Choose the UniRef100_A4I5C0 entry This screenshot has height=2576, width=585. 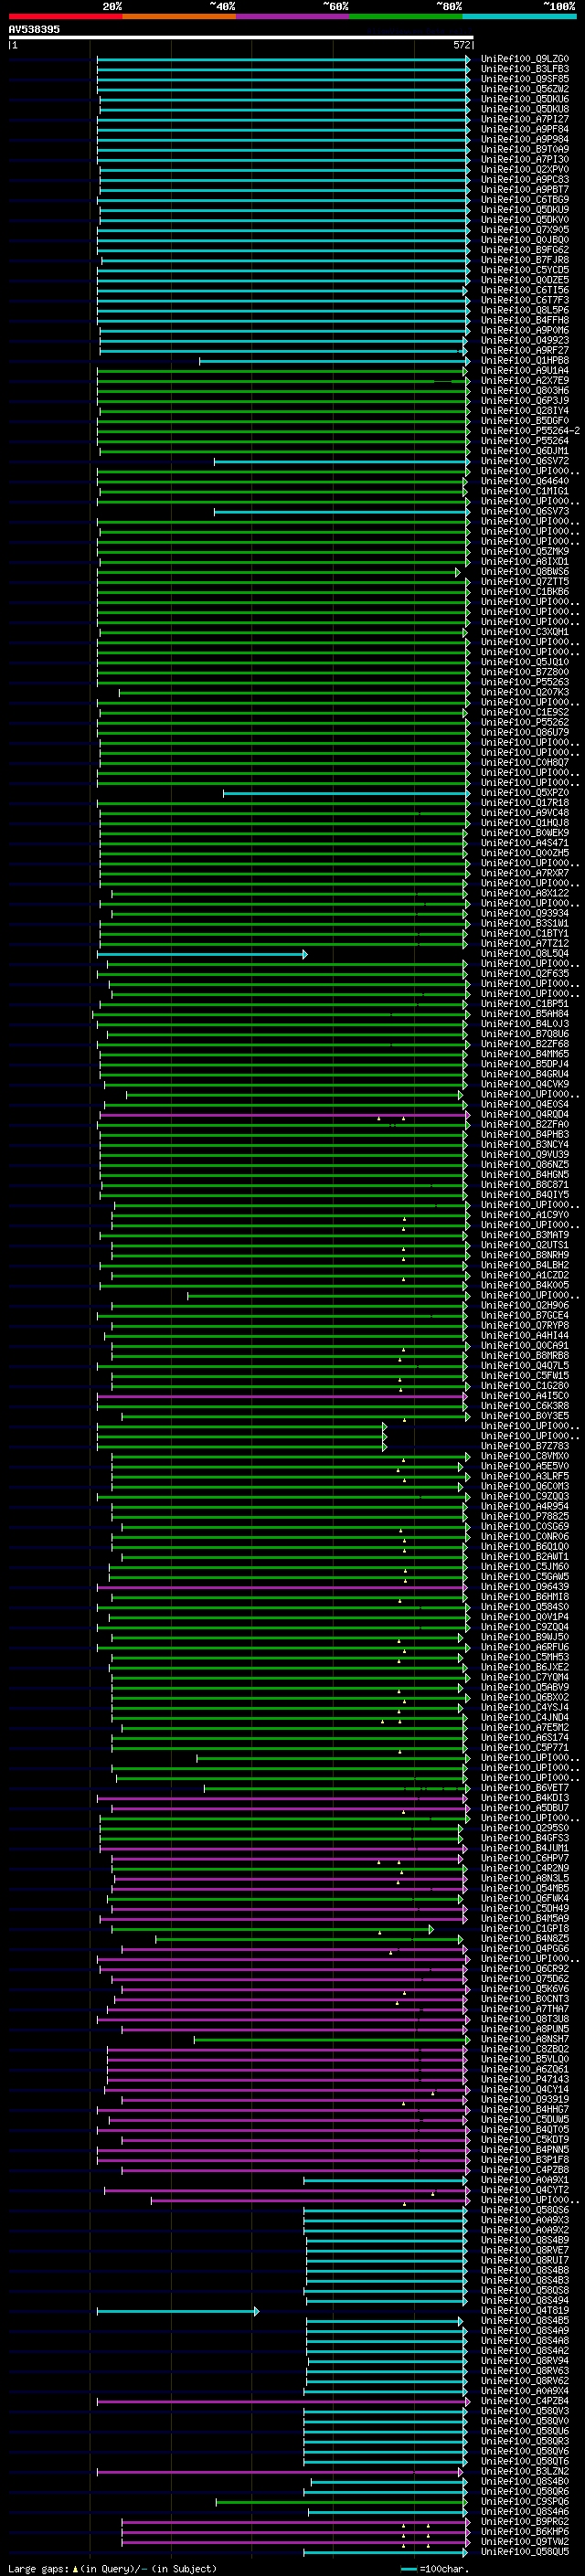point(524,1396)
